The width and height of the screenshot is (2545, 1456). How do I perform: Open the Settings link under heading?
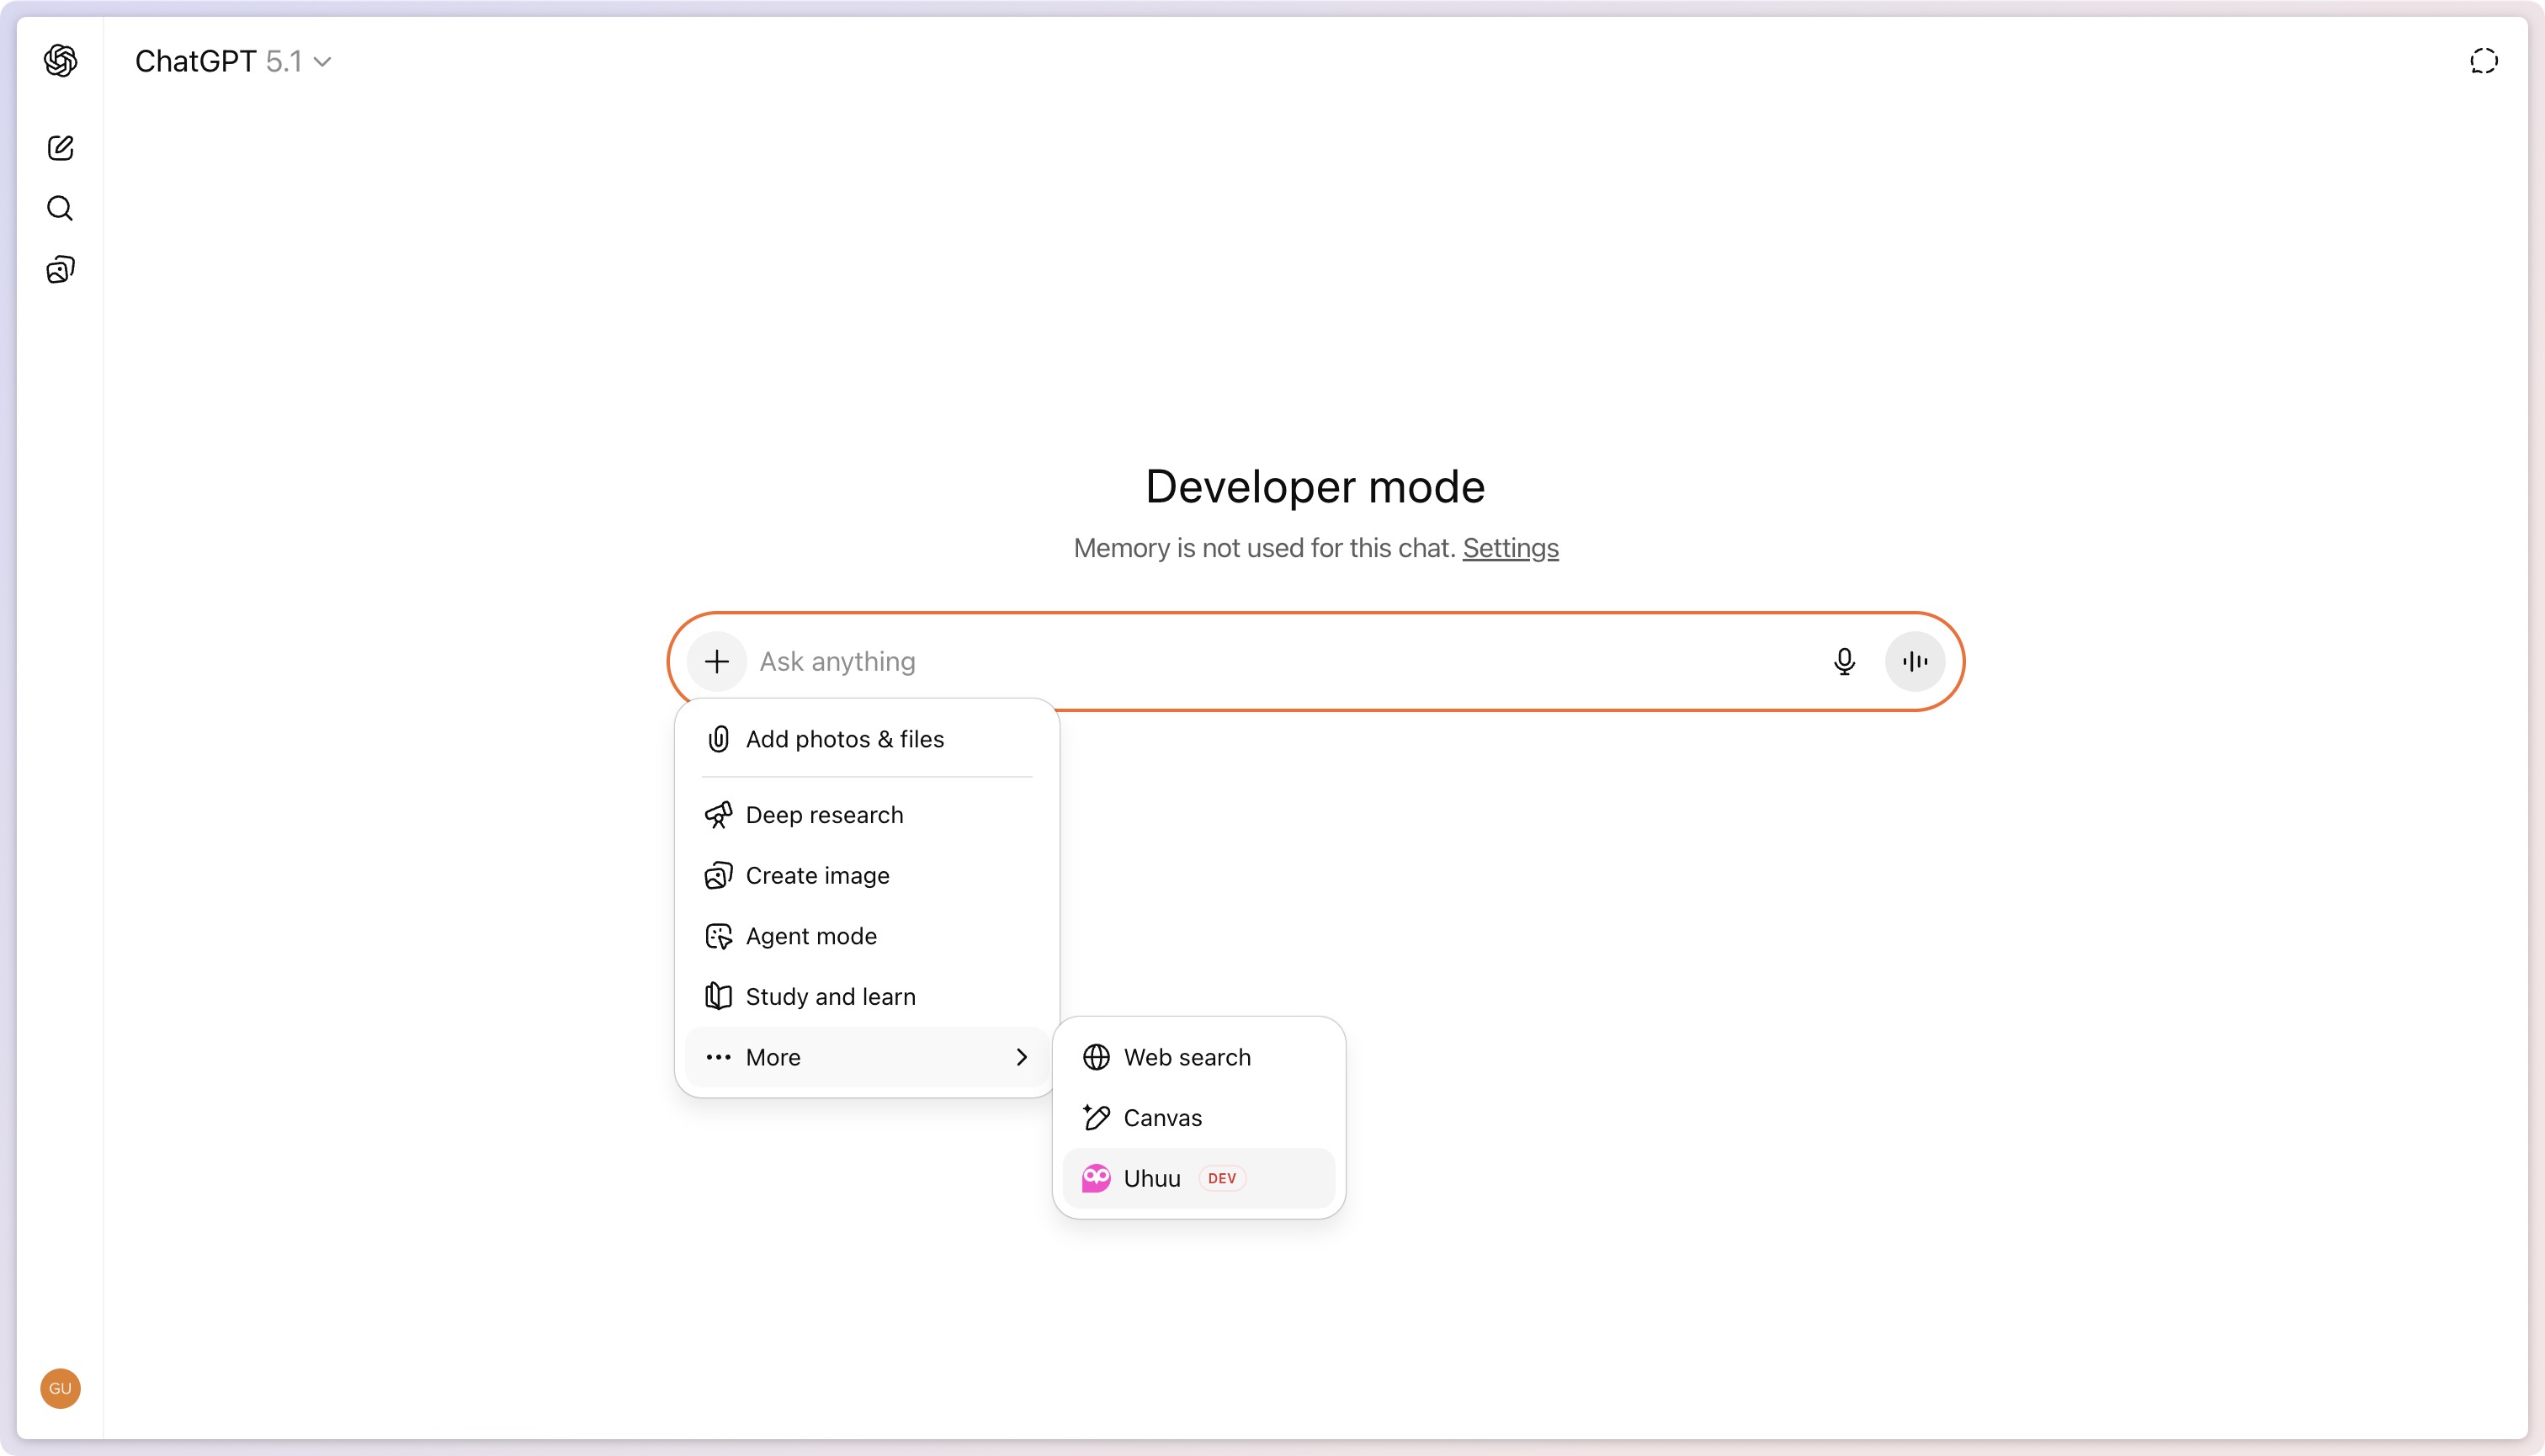click(x=1510, y=548)
